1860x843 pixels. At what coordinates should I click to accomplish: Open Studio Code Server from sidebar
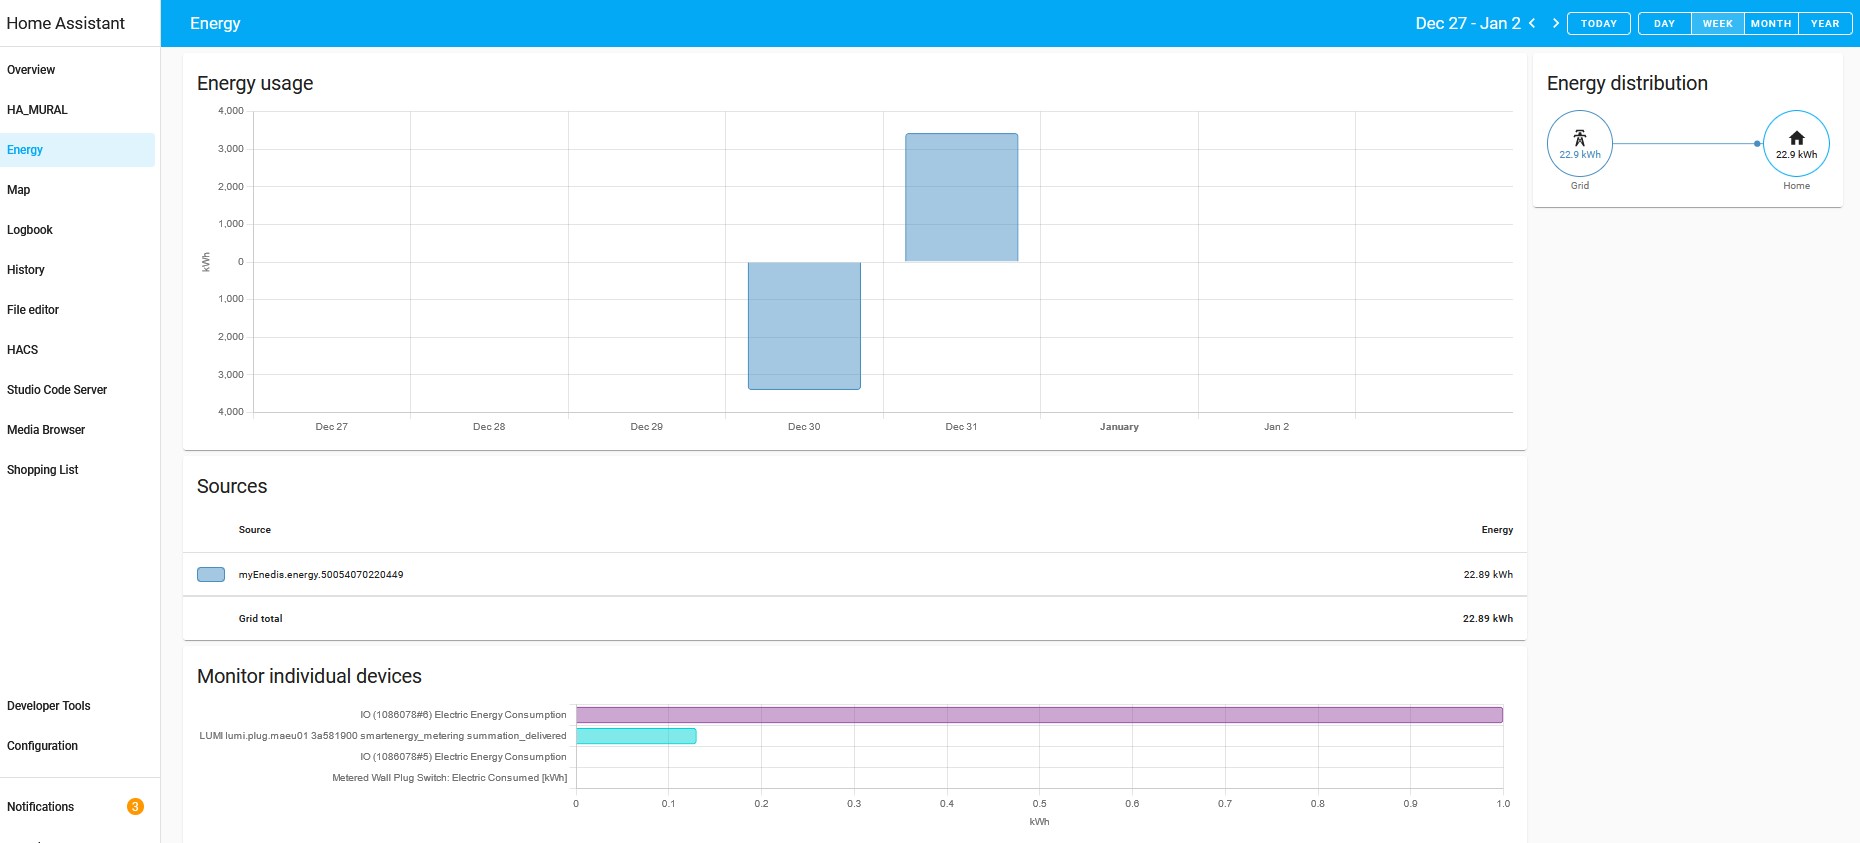pos(57,390)
